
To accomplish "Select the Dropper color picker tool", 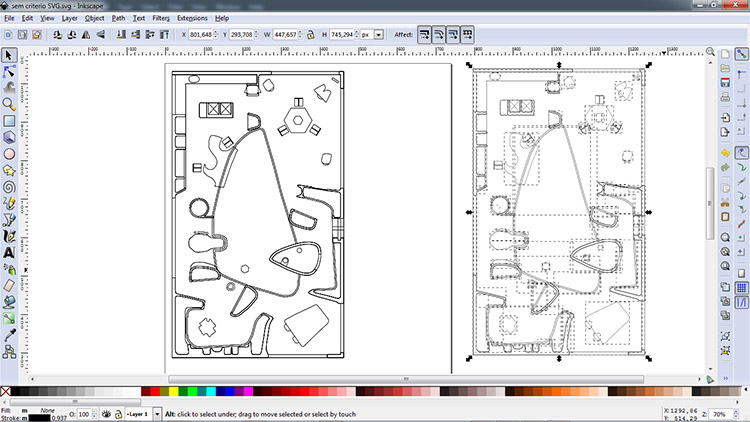I will [x=9, y=335].
